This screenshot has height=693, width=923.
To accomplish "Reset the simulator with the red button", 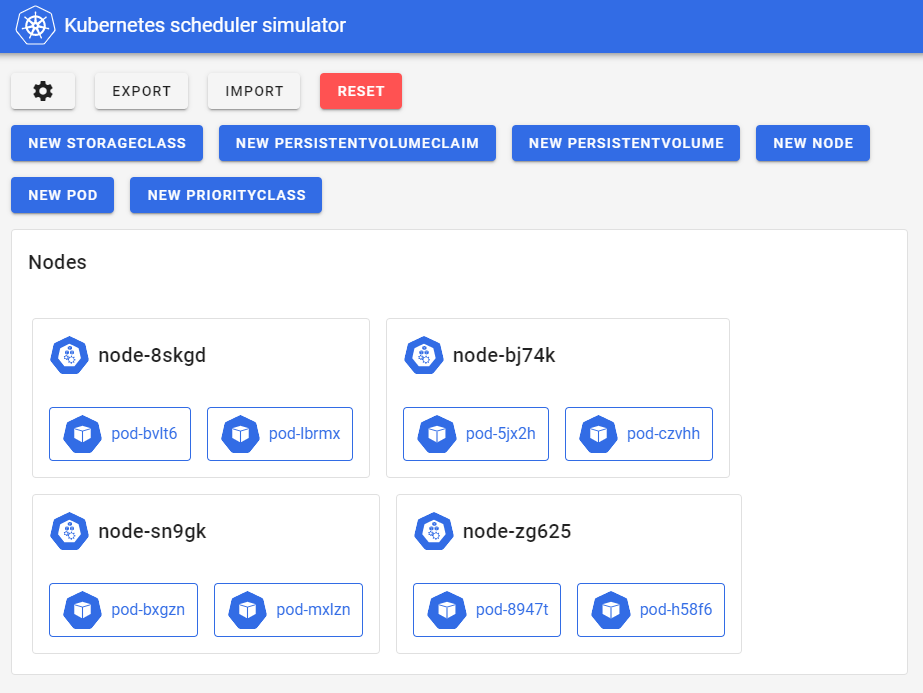I will point(360,91).
